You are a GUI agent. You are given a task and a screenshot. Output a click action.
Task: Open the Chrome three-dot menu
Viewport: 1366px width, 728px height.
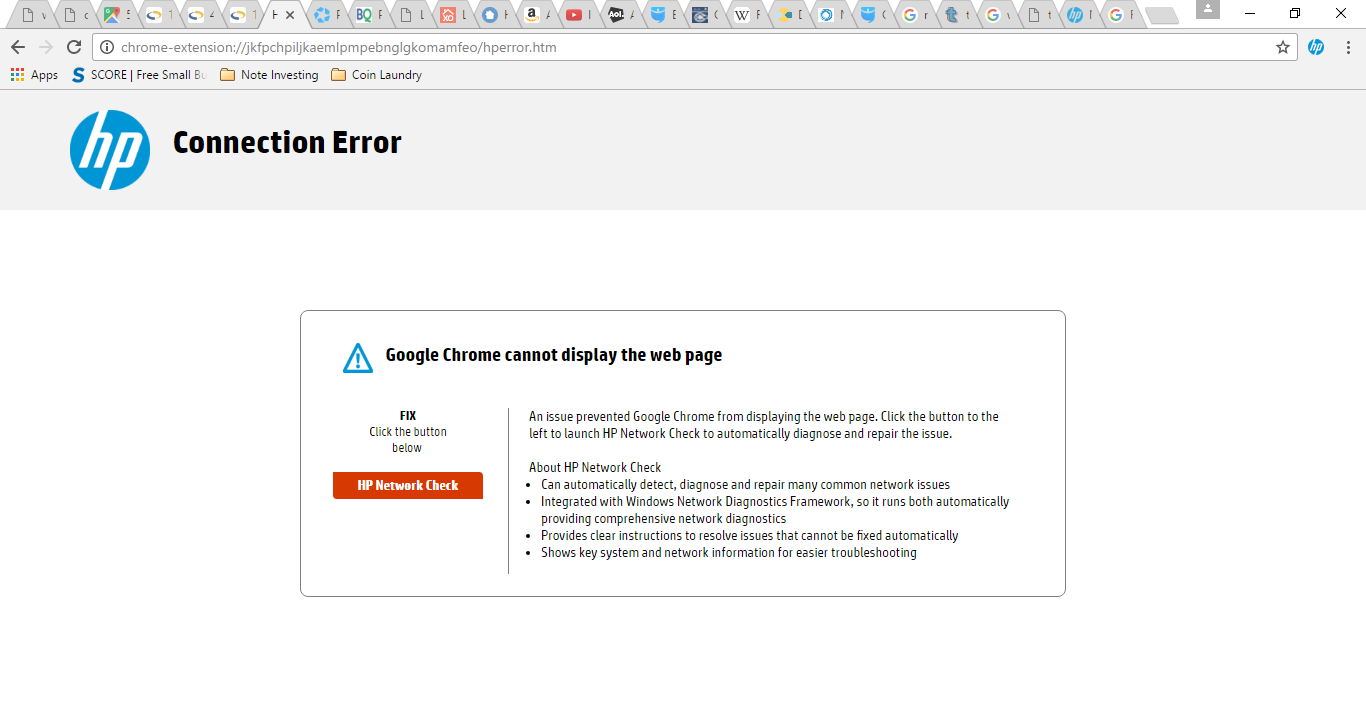pyautogui.click(x=1347, y=47)
